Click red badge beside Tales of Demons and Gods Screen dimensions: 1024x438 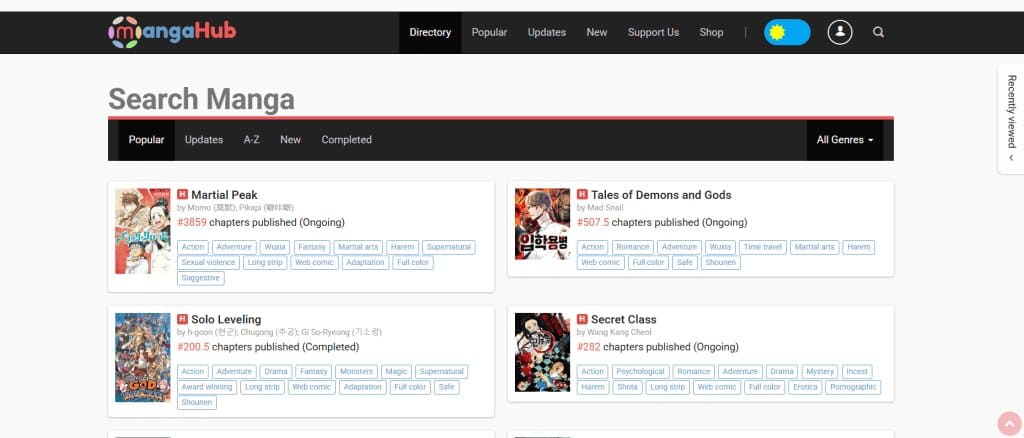[x=582, y=195]
